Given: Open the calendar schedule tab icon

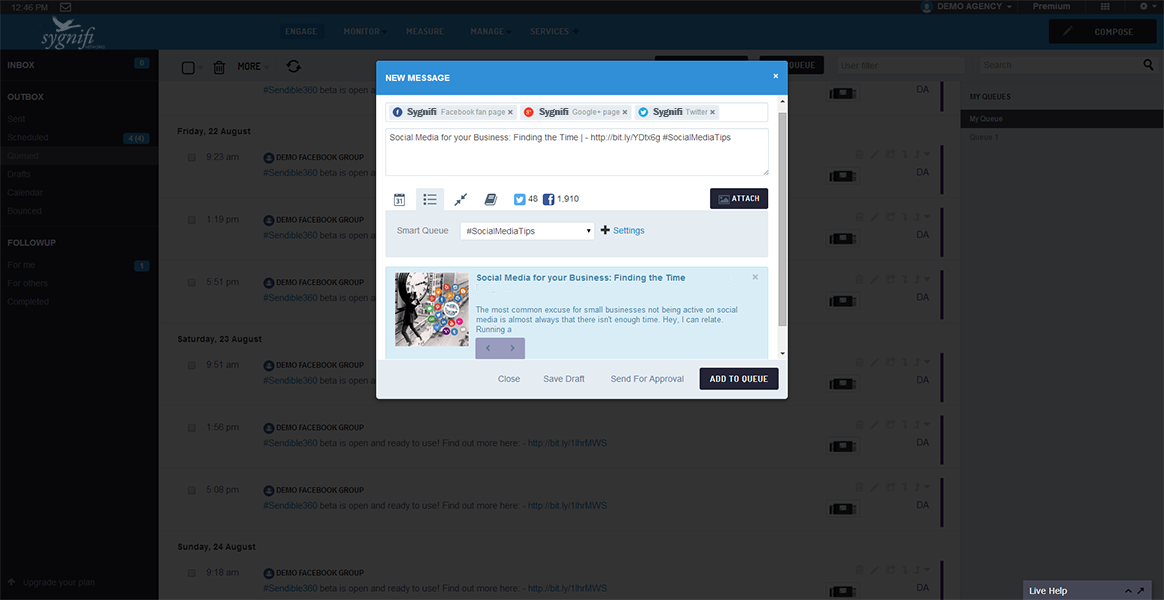Looking at the screenshot, I should point(399,199).
